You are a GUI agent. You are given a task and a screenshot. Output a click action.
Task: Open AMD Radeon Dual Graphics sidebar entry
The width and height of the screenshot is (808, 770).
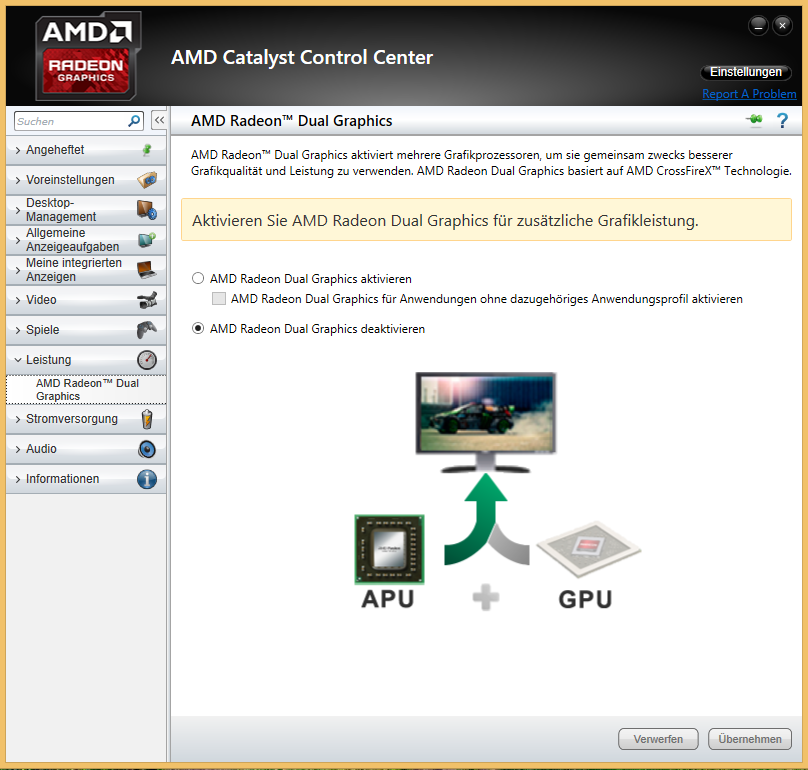pyautogui.click(x=86, y=390)
